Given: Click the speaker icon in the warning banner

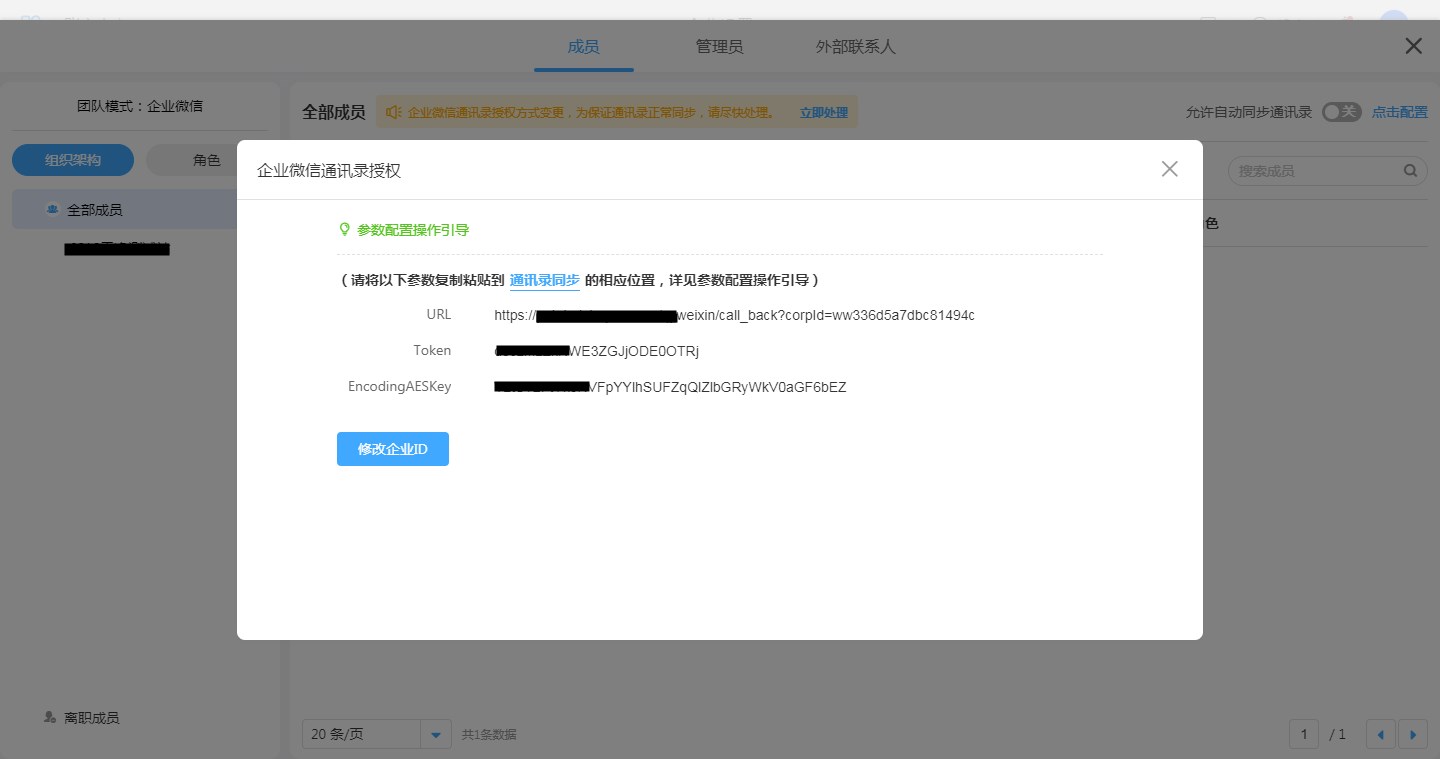Looking at the screenshot, I should tap(394, 112).
